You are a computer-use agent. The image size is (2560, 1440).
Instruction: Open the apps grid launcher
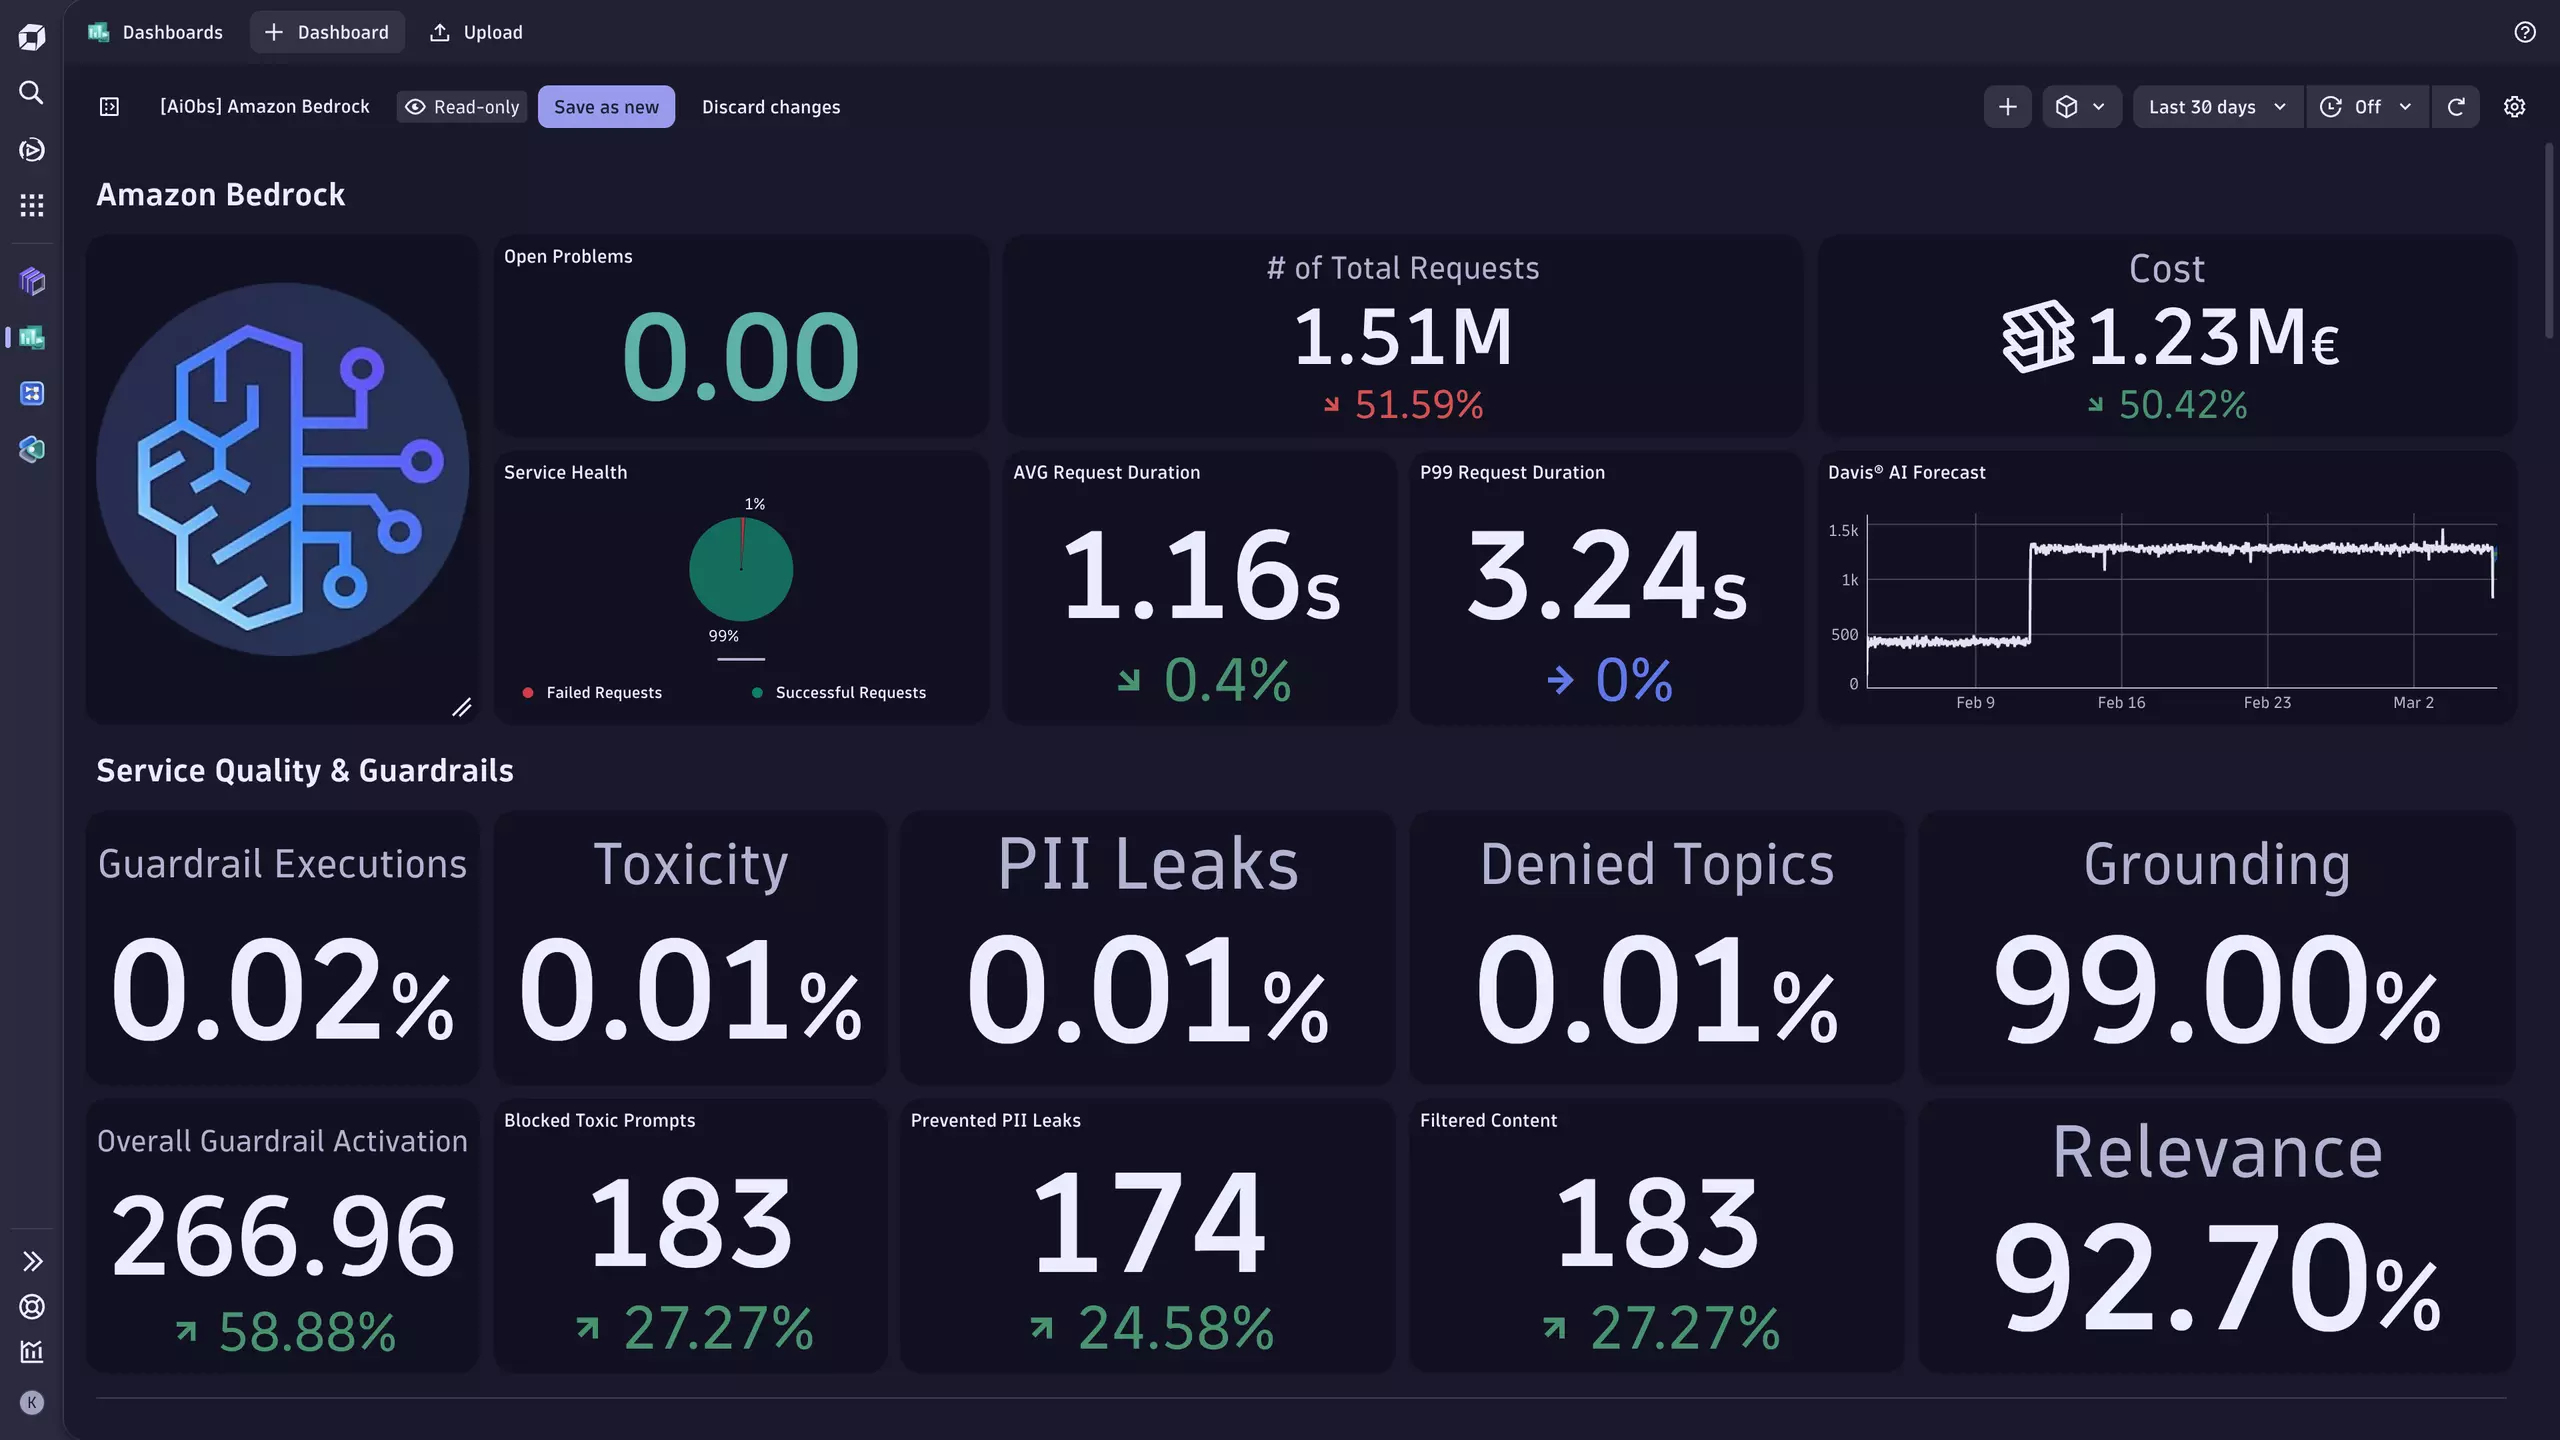click(32, 205)
